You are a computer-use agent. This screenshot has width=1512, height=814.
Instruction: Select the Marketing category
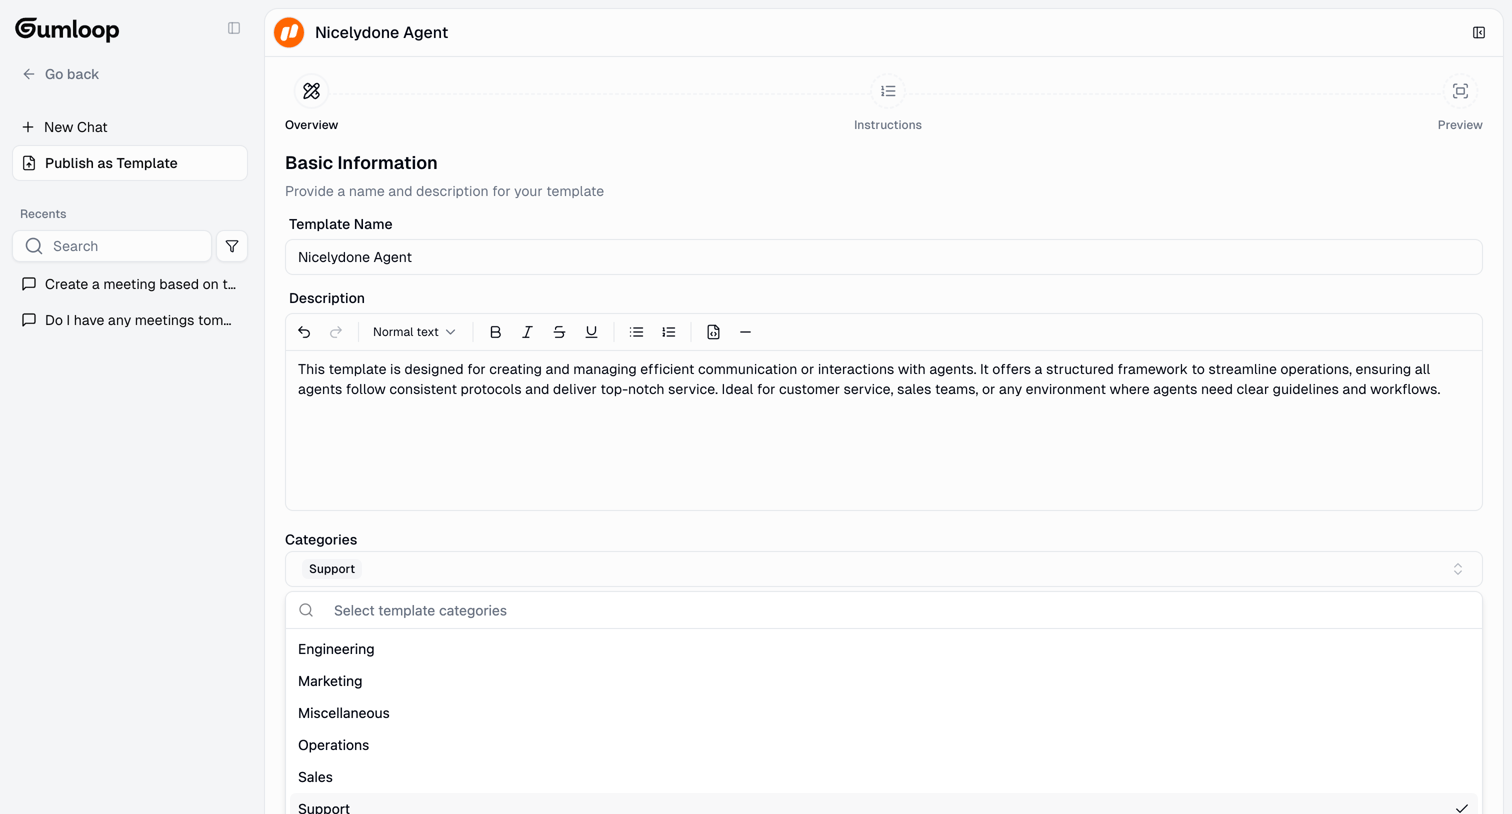pyautogui.click(x=884, y=681)
